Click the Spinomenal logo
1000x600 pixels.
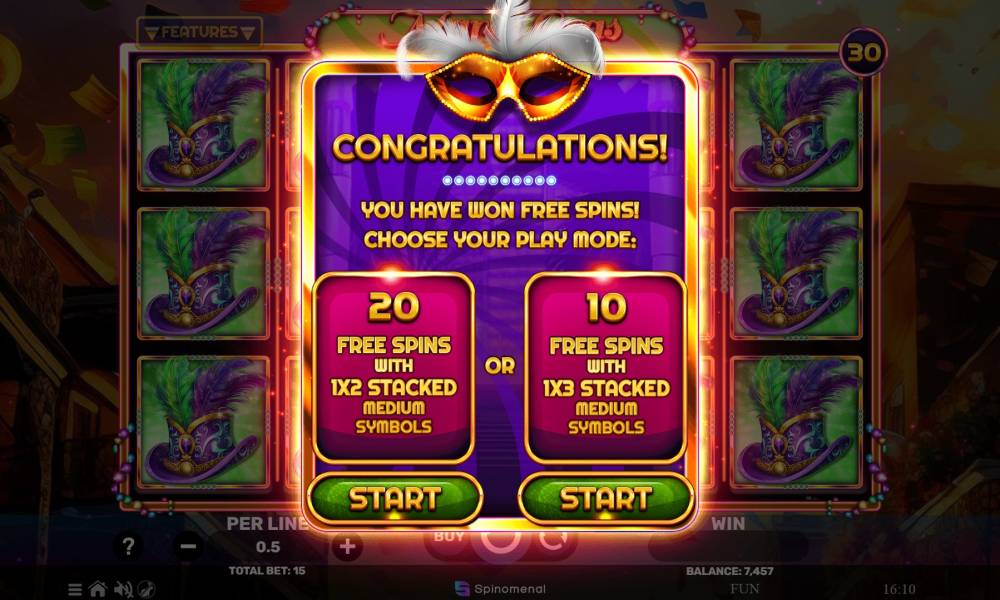point(501,589)
